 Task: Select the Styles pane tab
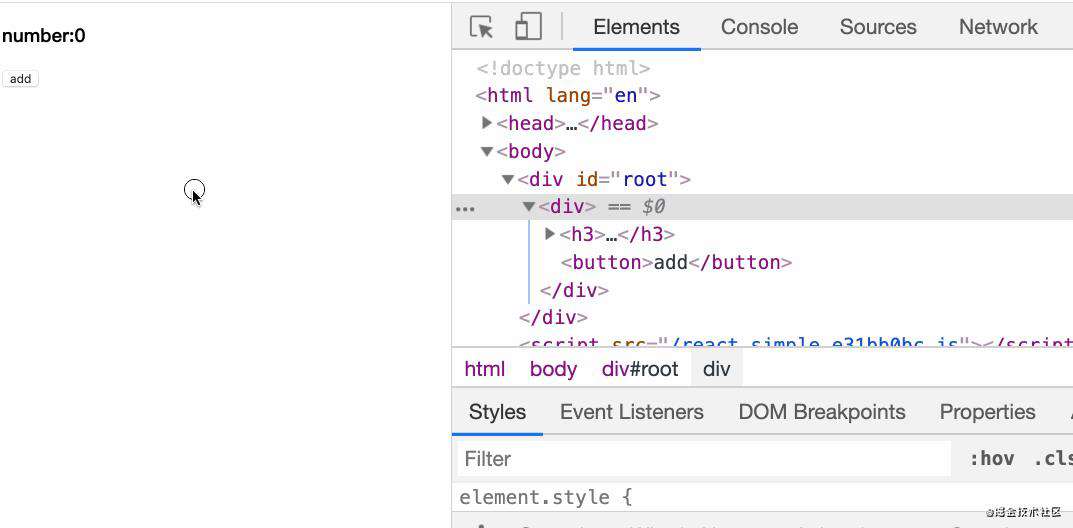[x=497, y=412]
